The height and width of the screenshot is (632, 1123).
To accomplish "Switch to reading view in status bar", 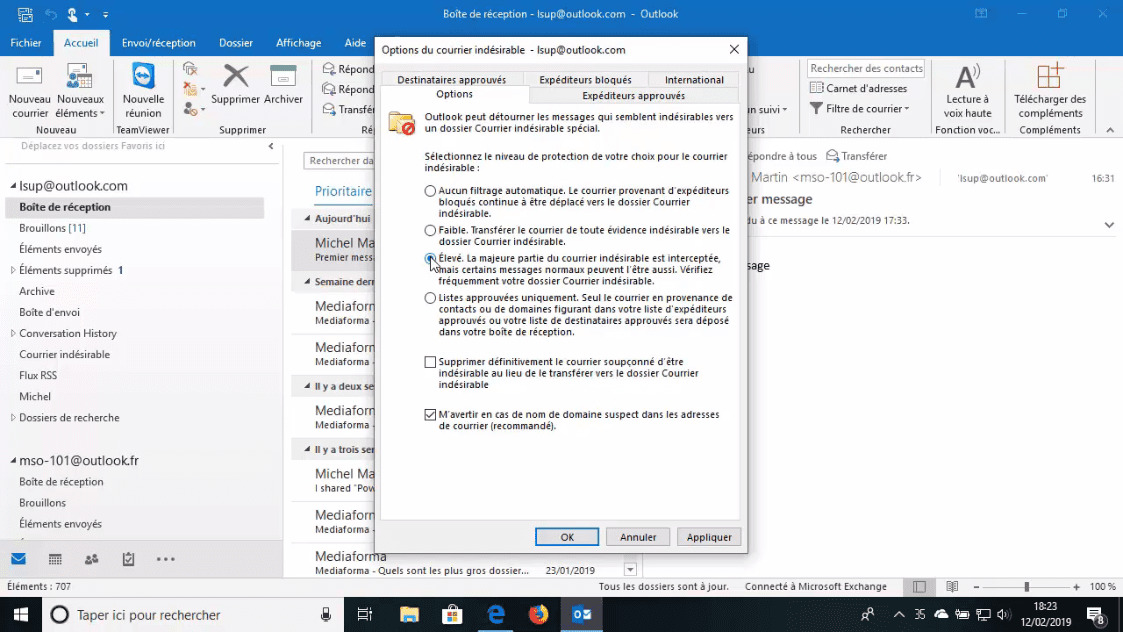I will click(x=952, y=587).
